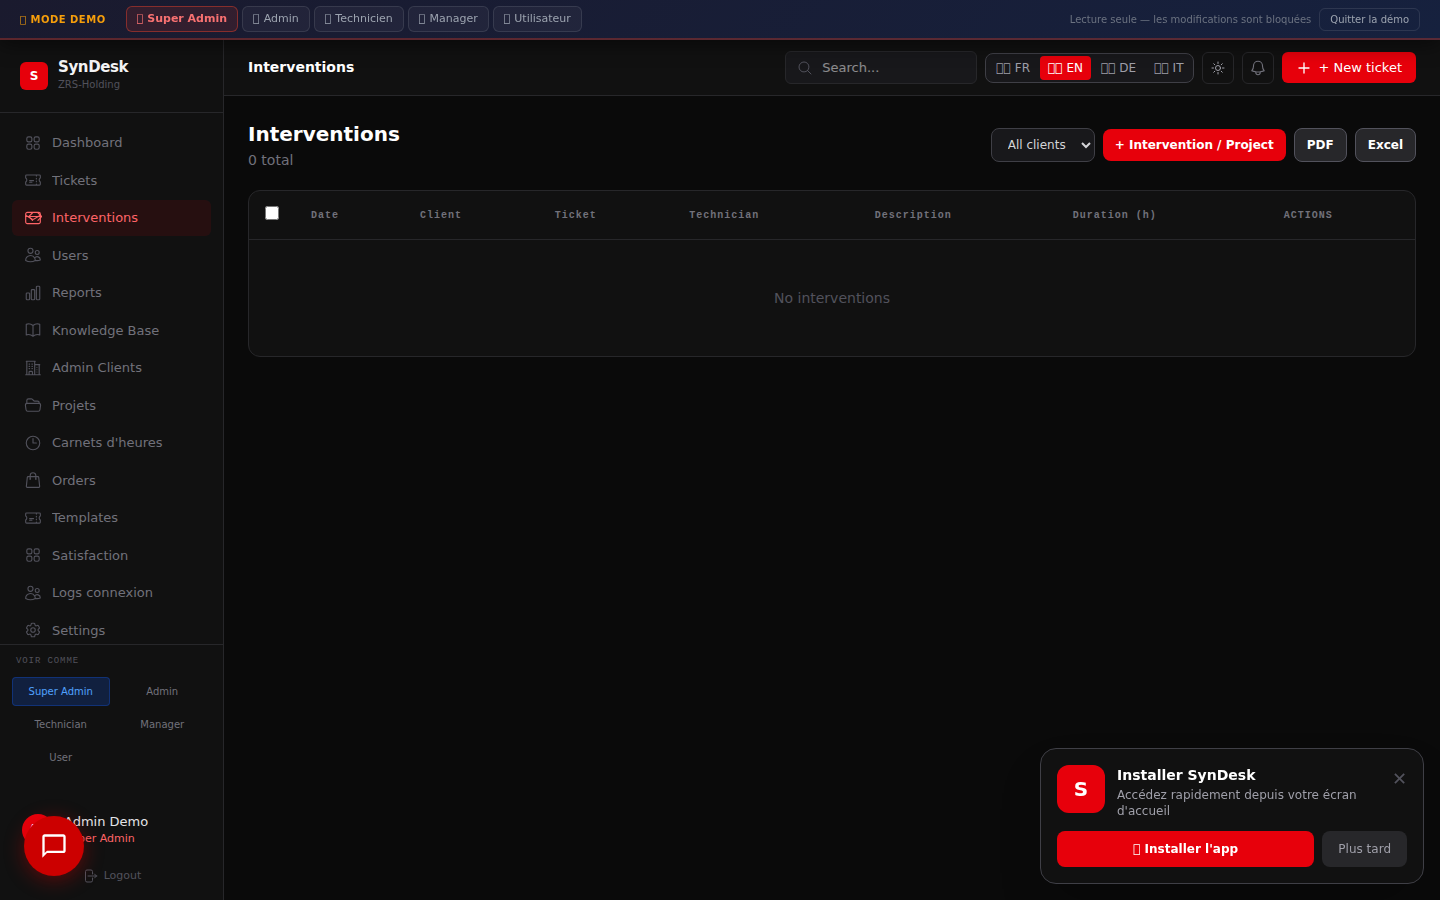Check the select-all interventions checkbox
Viewport: 1440px width, 900px height.
(272, 213)
